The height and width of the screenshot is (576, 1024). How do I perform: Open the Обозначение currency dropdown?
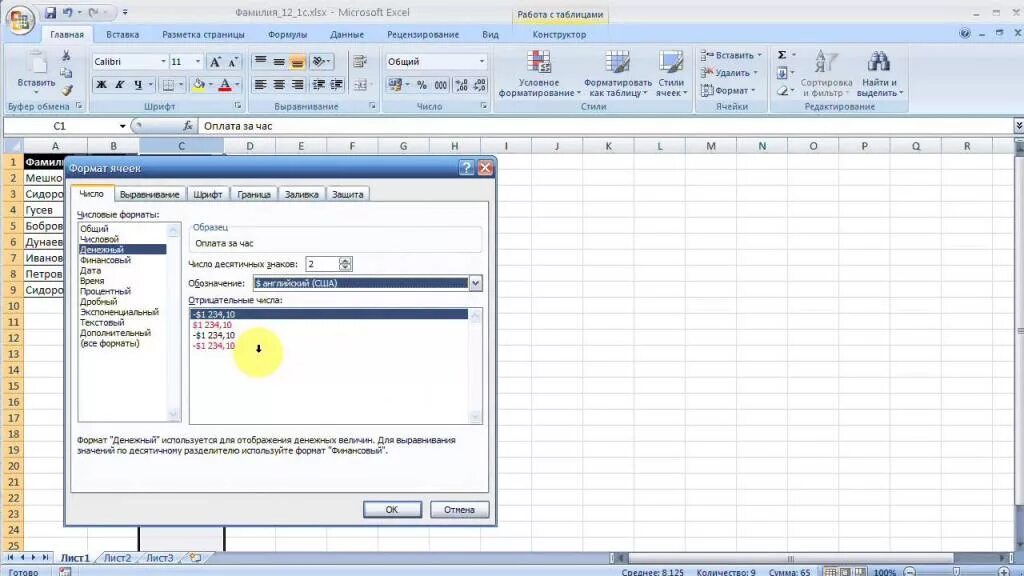[x=475, y=283]
